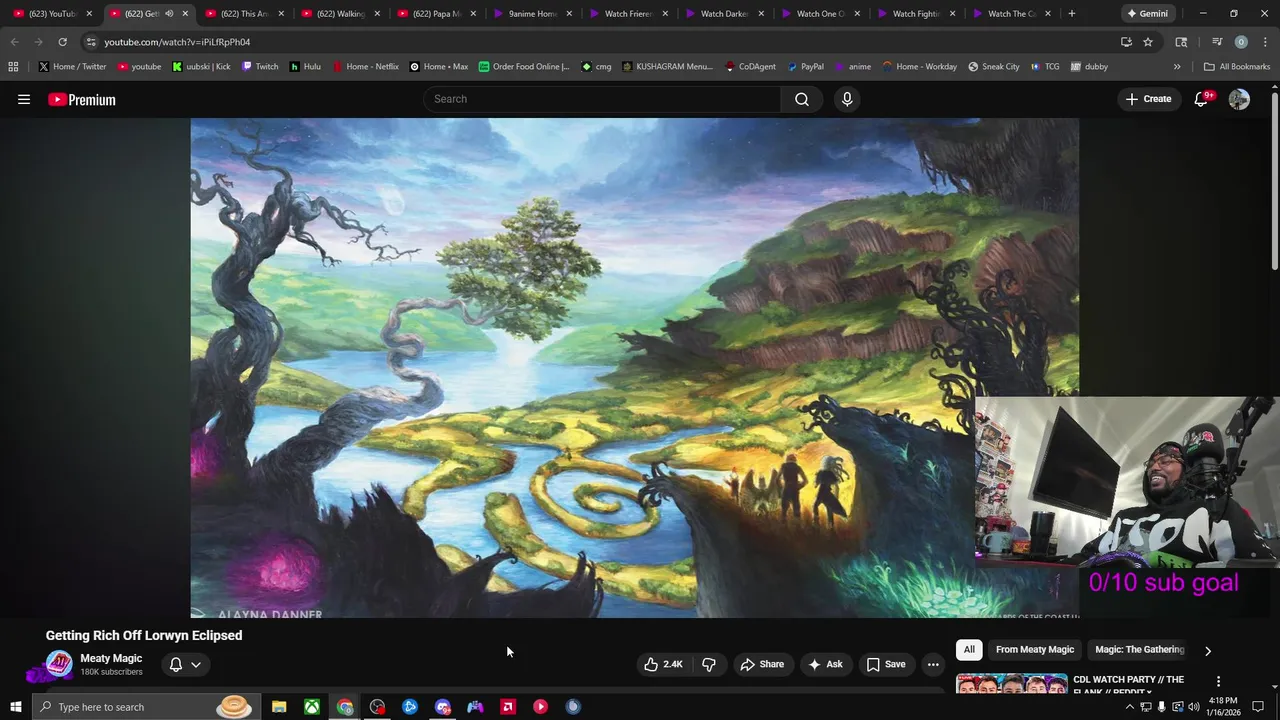
Task: Open the YouTube guide hamburger menu
Action: (x=24, y=99)
